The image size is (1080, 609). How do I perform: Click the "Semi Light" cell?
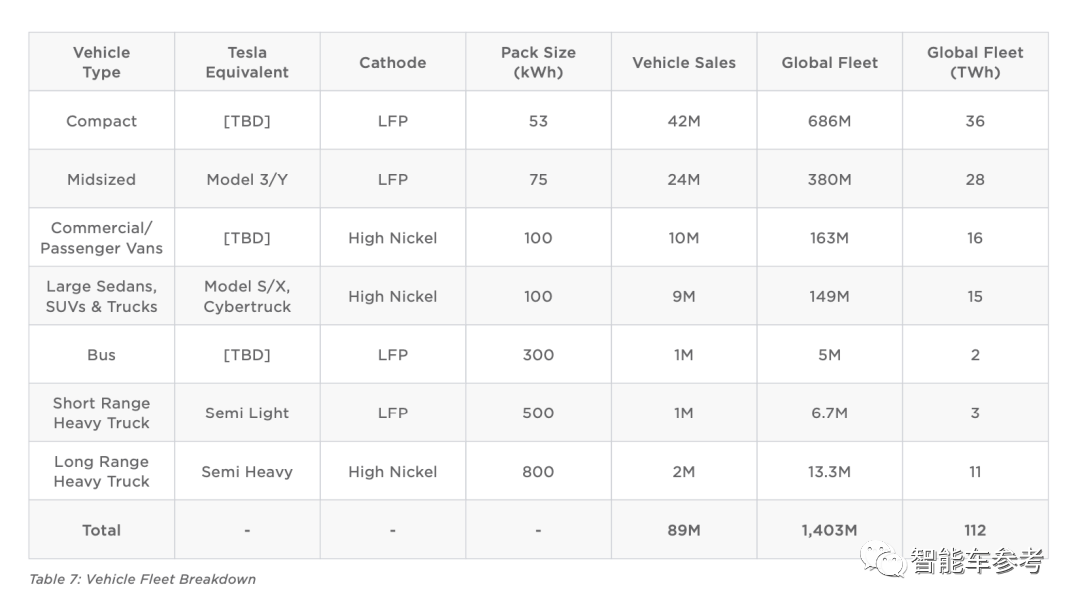click(247, 413)
